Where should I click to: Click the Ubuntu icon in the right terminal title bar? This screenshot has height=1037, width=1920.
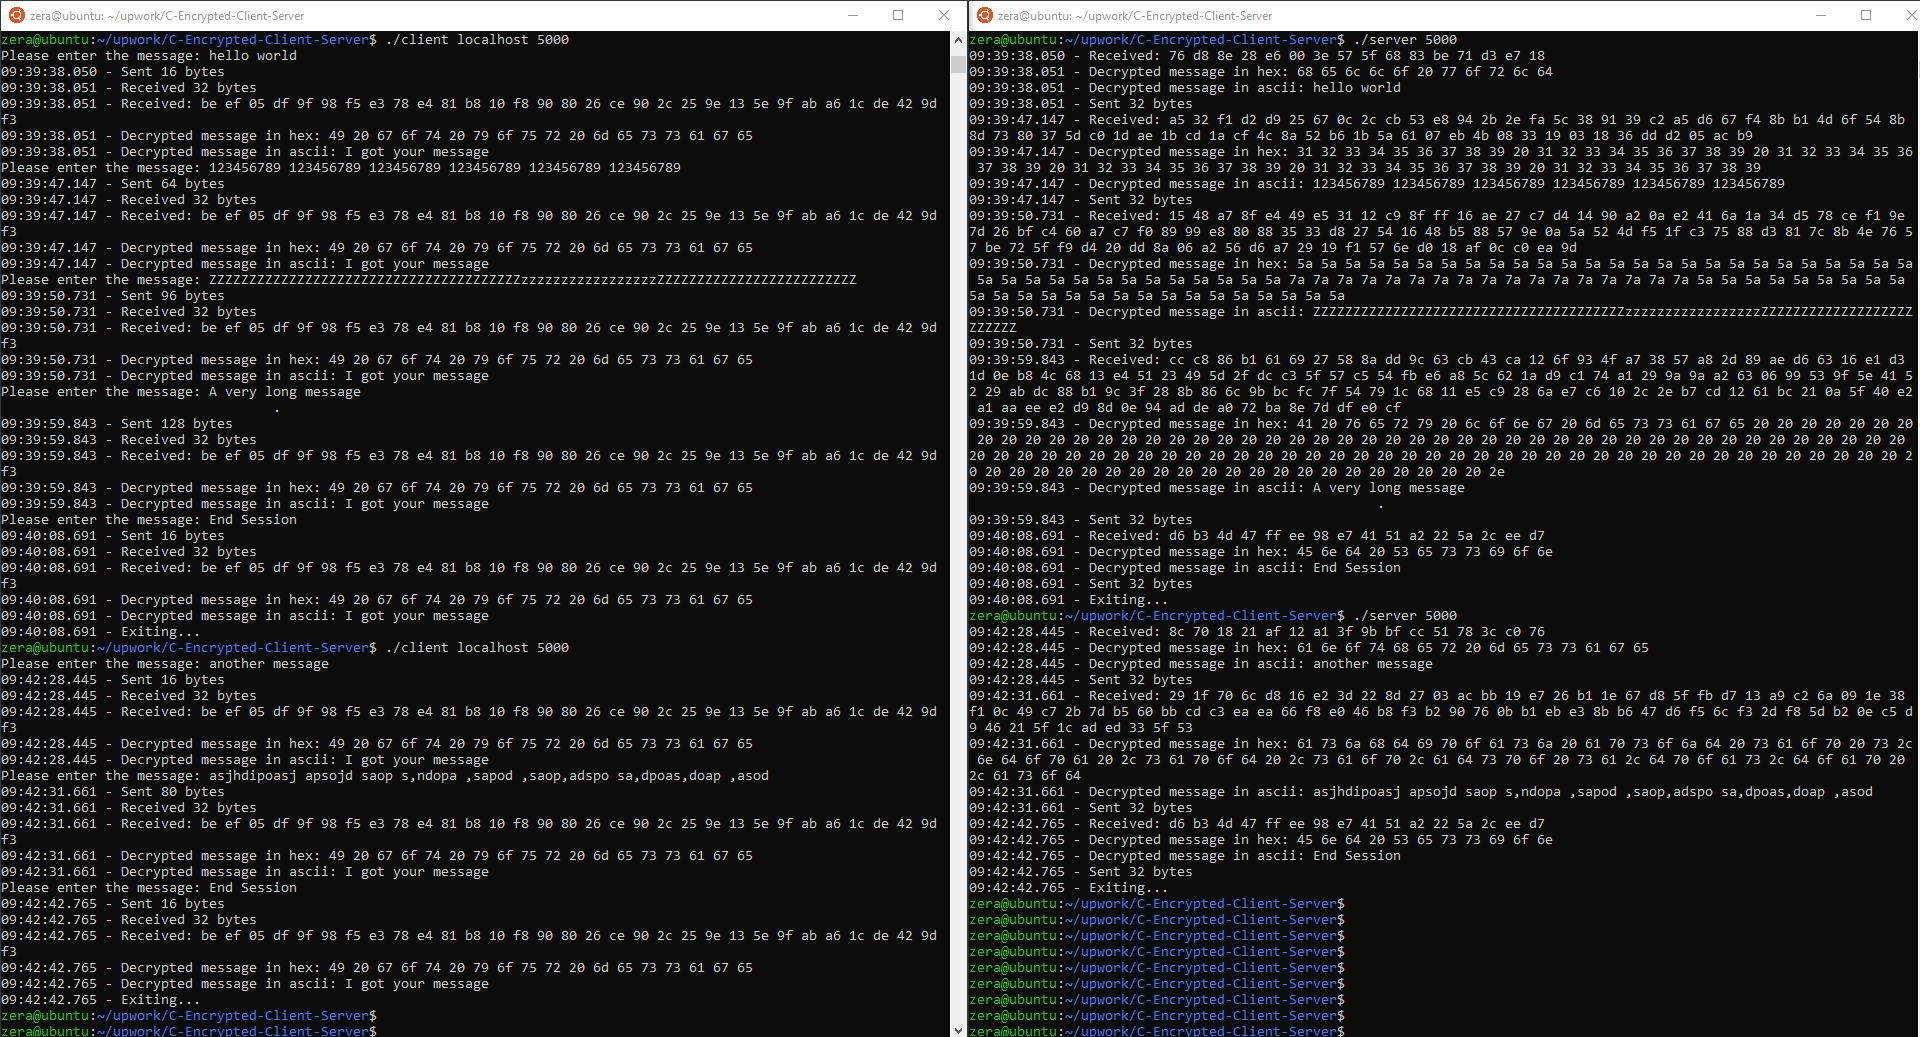pos(984,15)
